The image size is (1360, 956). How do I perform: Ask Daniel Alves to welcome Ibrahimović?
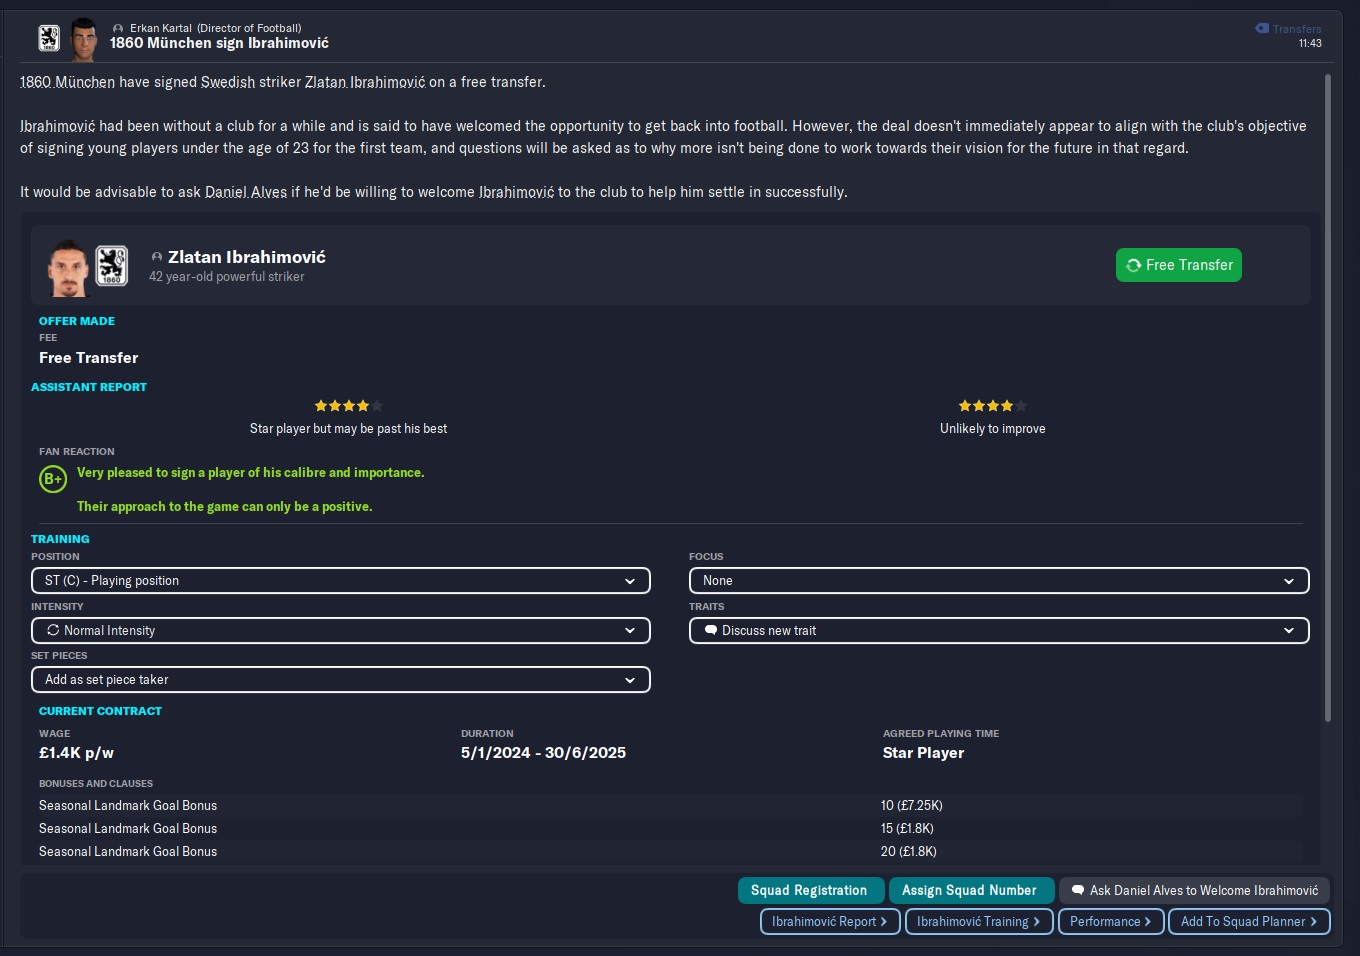(x=1194, y=890)
